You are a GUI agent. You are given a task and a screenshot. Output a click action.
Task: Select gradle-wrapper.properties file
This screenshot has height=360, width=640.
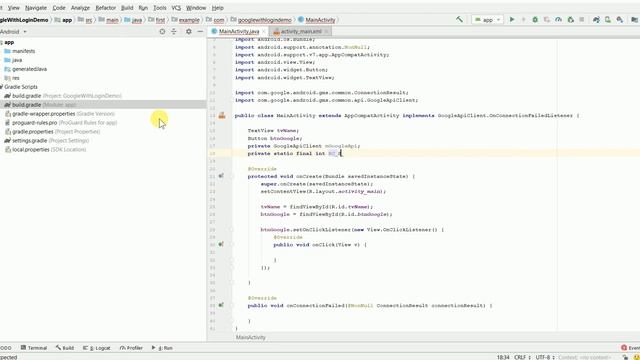[x=60, y=114]
